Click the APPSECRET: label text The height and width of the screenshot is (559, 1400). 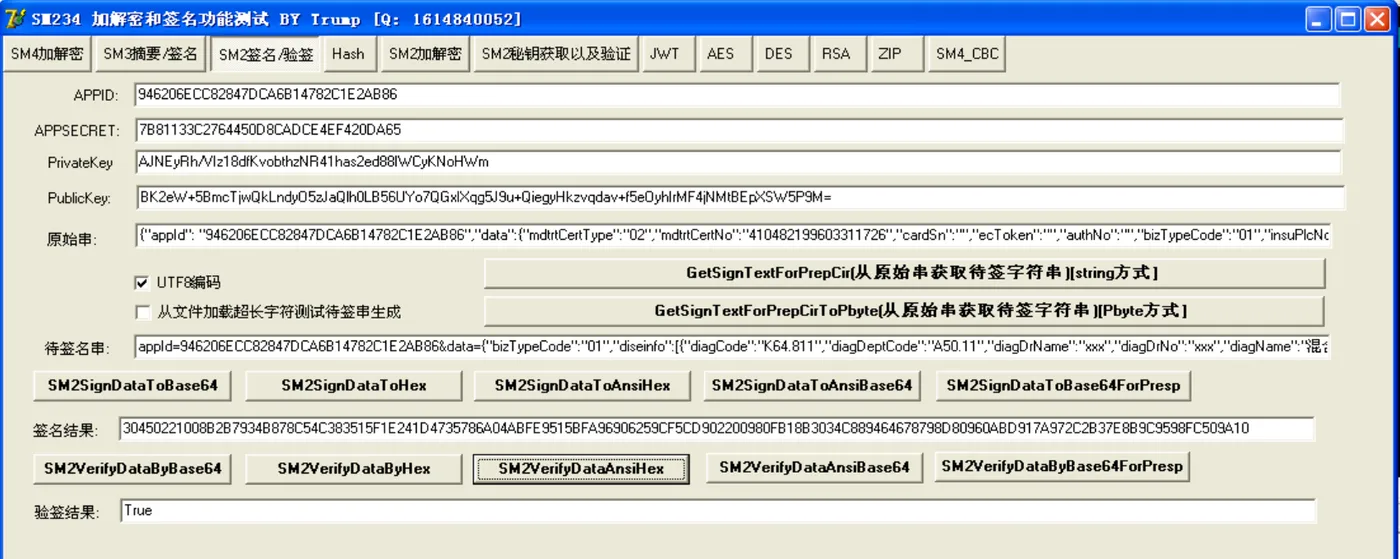[77, 130]
